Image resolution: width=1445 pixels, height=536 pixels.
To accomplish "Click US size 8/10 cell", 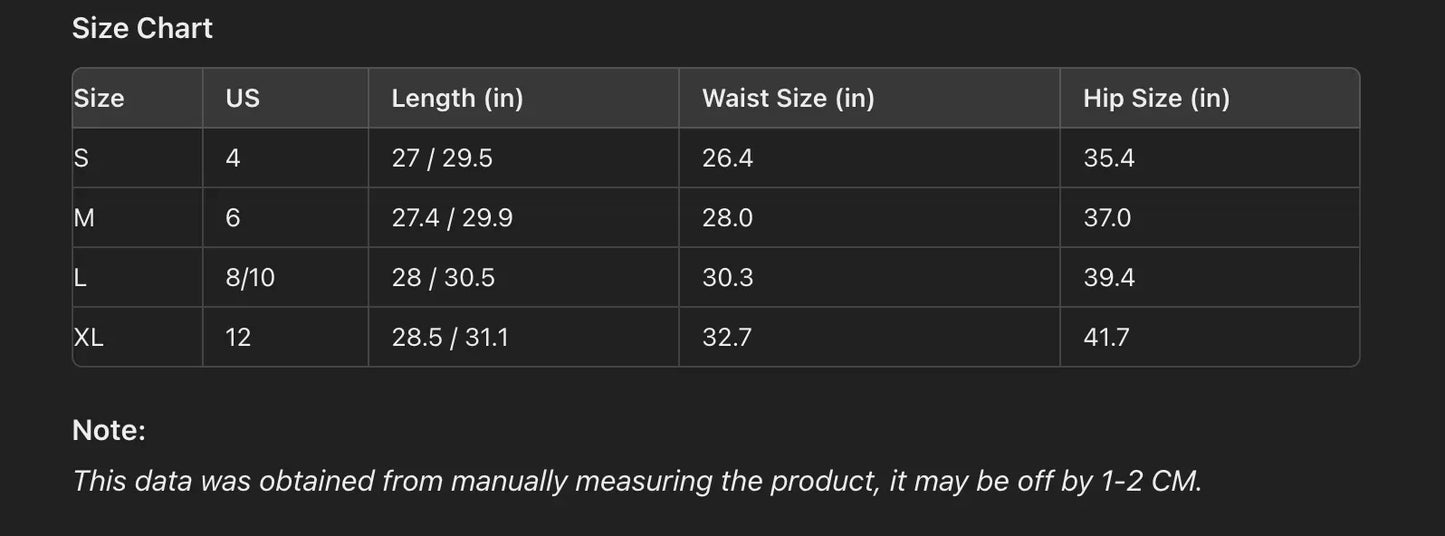I will pos(250,278).
